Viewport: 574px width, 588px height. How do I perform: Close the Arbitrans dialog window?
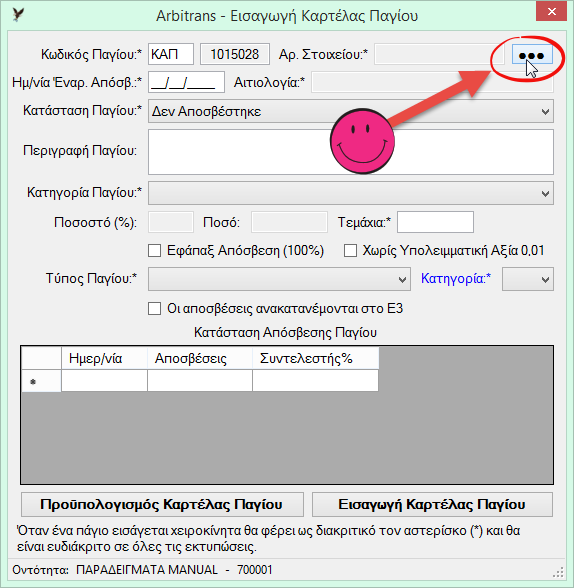point(551,12)
